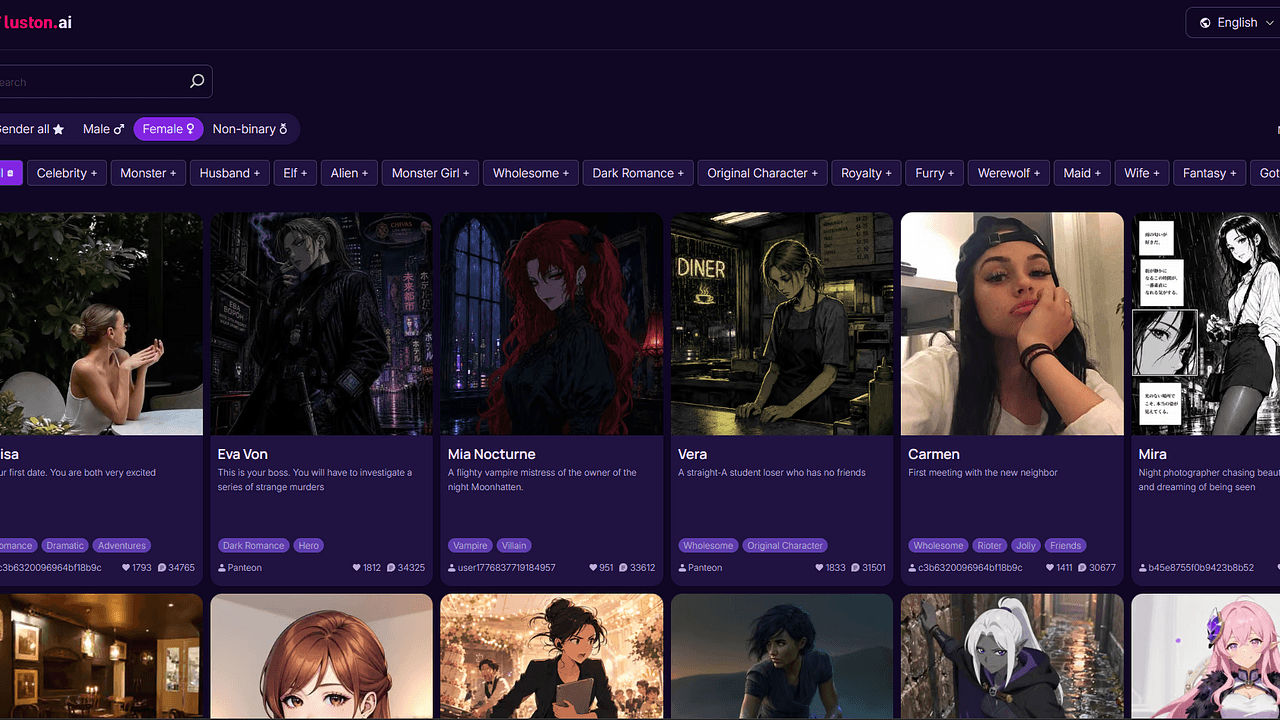Click the Eva Von character name

pyautogui.click(x=243, y=454)
